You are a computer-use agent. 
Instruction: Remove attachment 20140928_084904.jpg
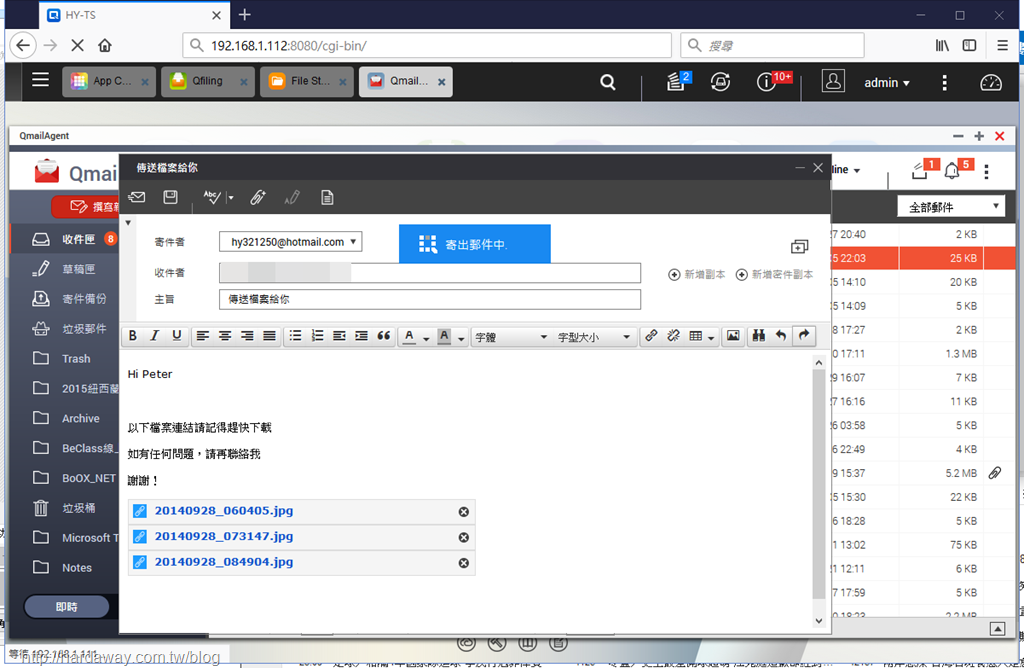(x=464, y=563)
